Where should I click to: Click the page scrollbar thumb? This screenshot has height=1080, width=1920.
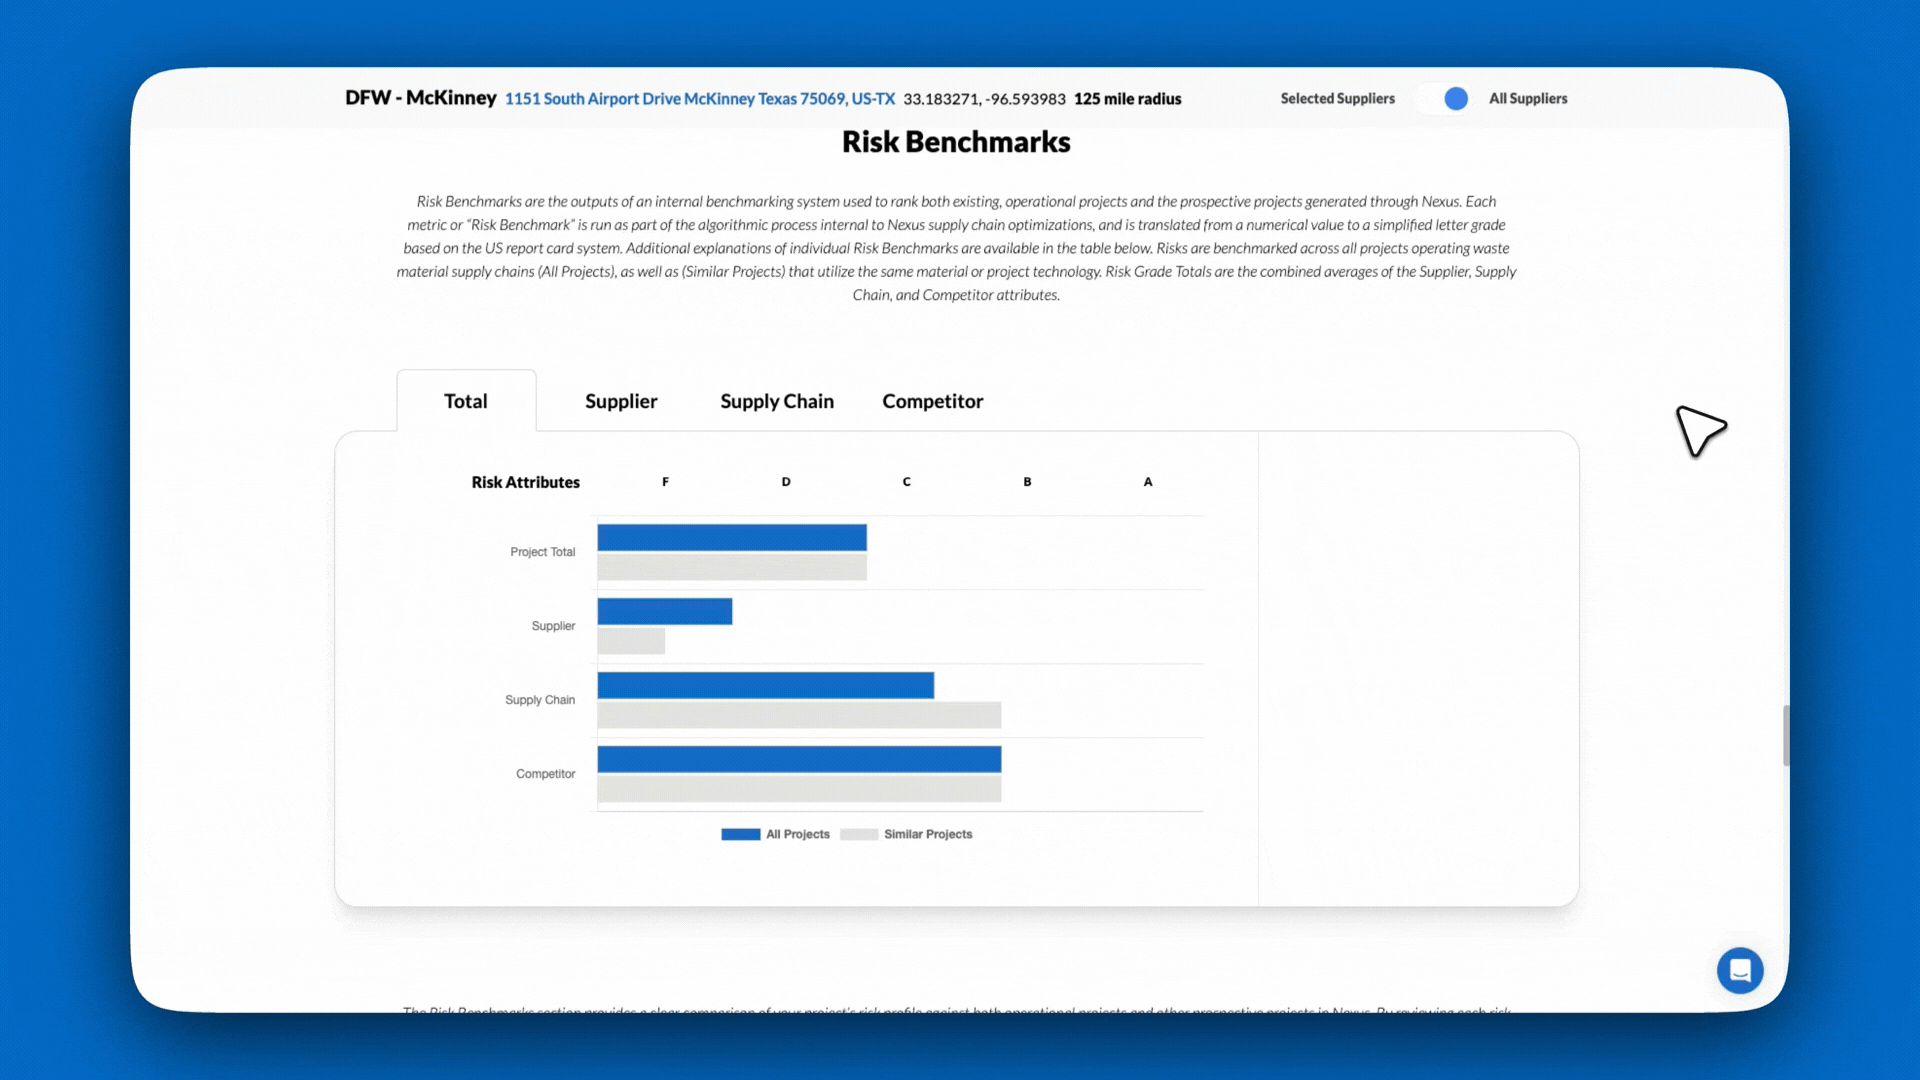pyautogui.click(x=1785, y=735)
